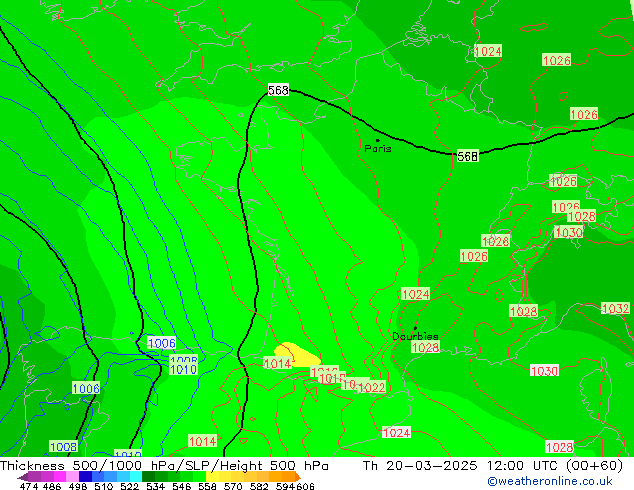Select the white-background 1028 isobar label

[x=560, y=447]
